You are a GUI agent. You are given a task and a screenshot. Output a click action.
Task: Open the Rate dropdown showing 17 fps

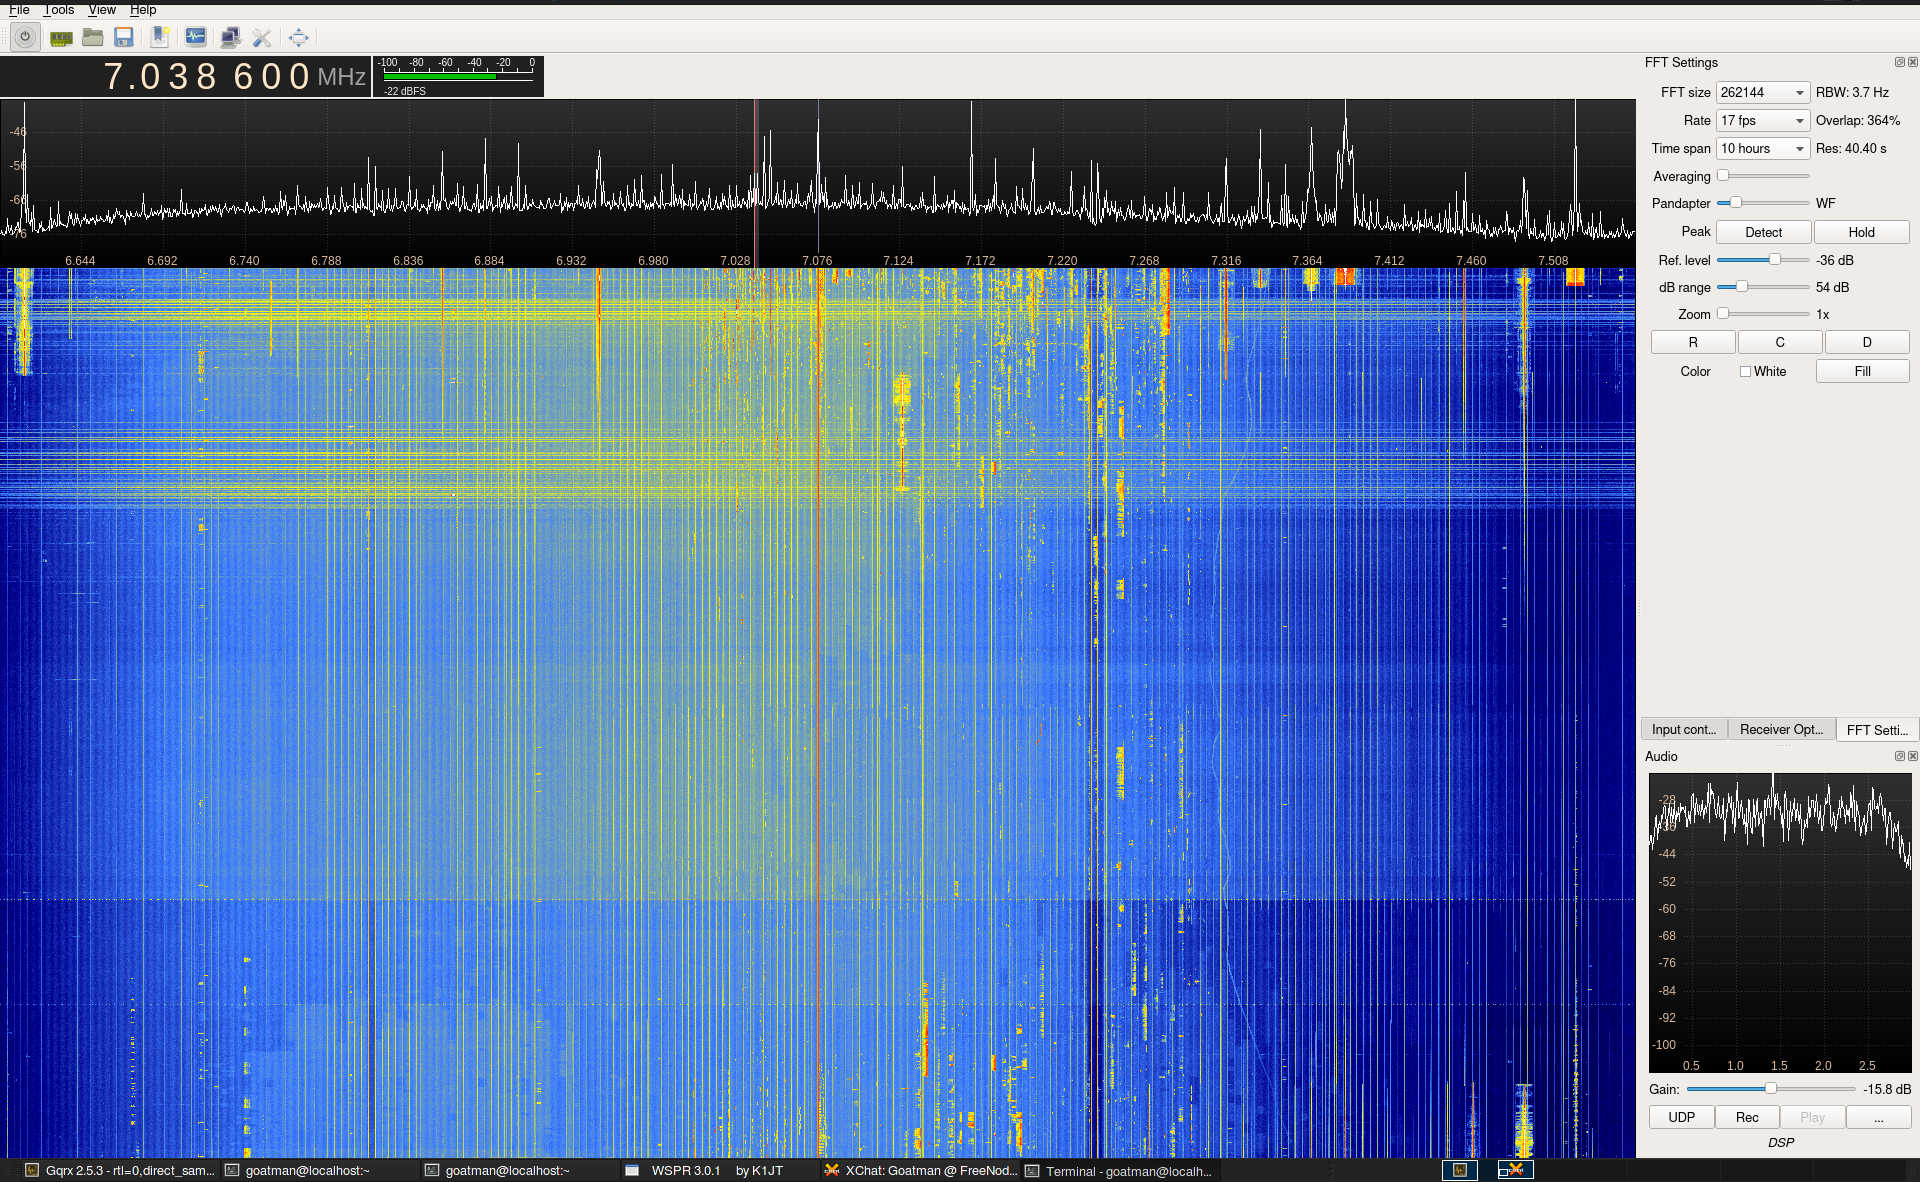click(x=1763, y=120)
